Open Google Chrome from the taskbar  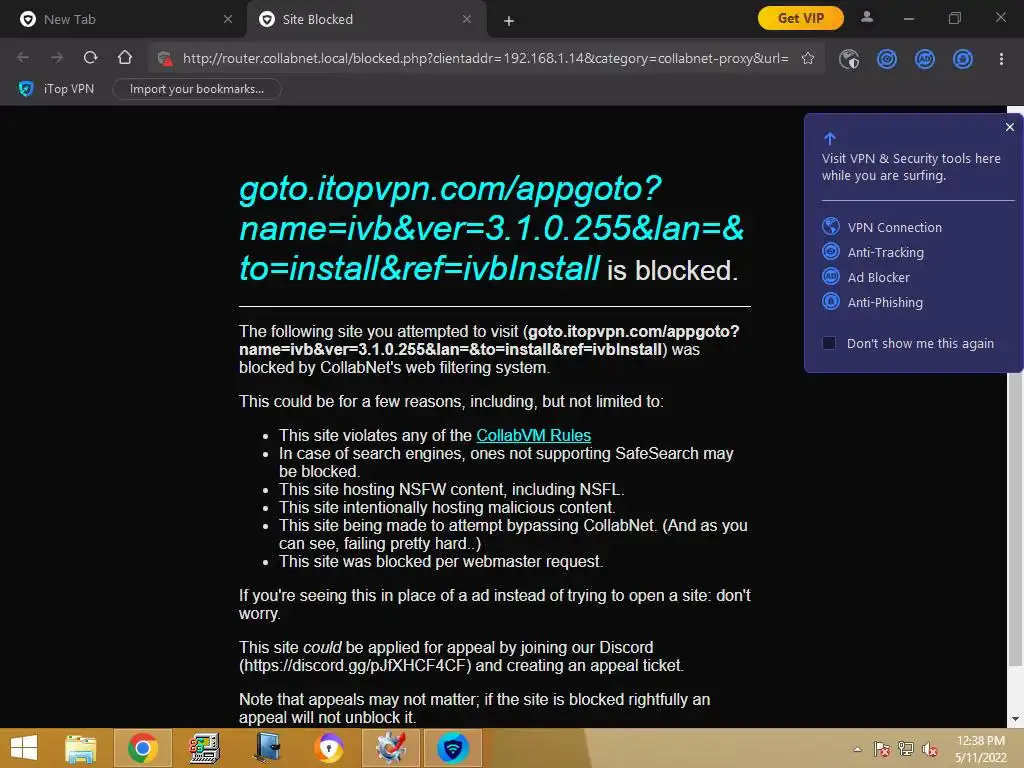[142, 748]
